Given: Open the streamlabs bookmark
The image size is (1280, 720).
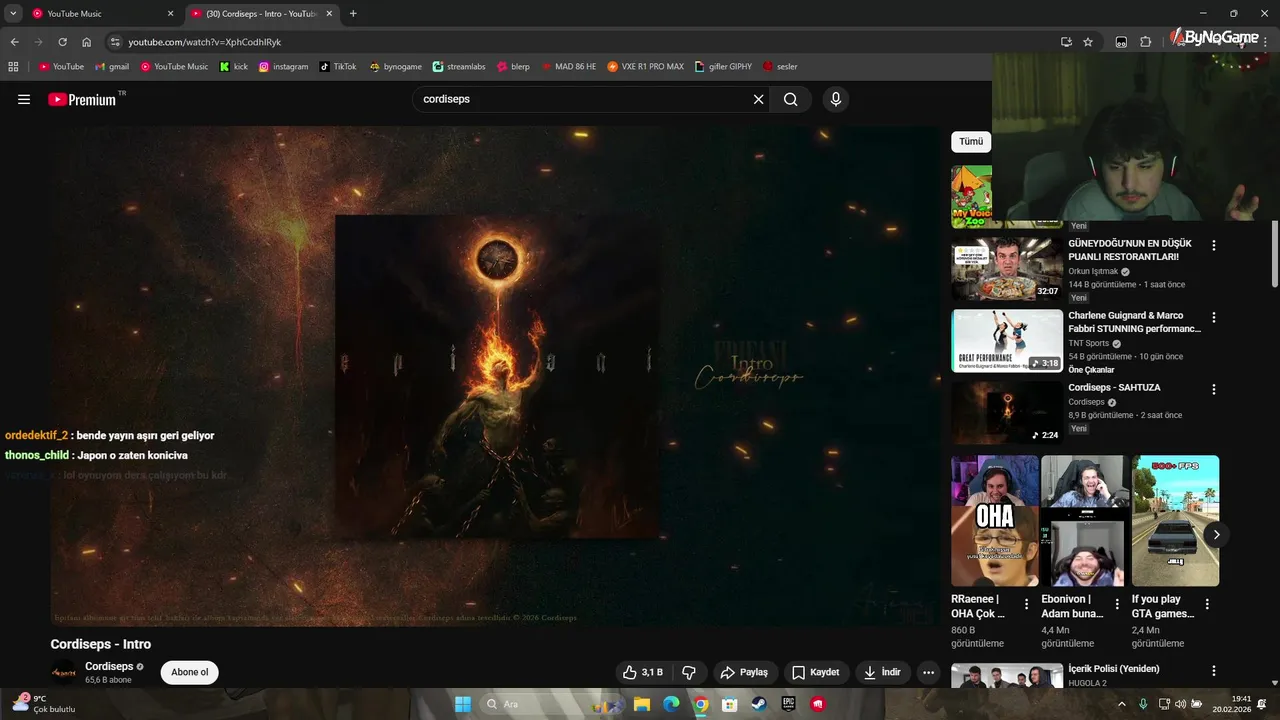Looking at the screenshot, I should (459, 66).
